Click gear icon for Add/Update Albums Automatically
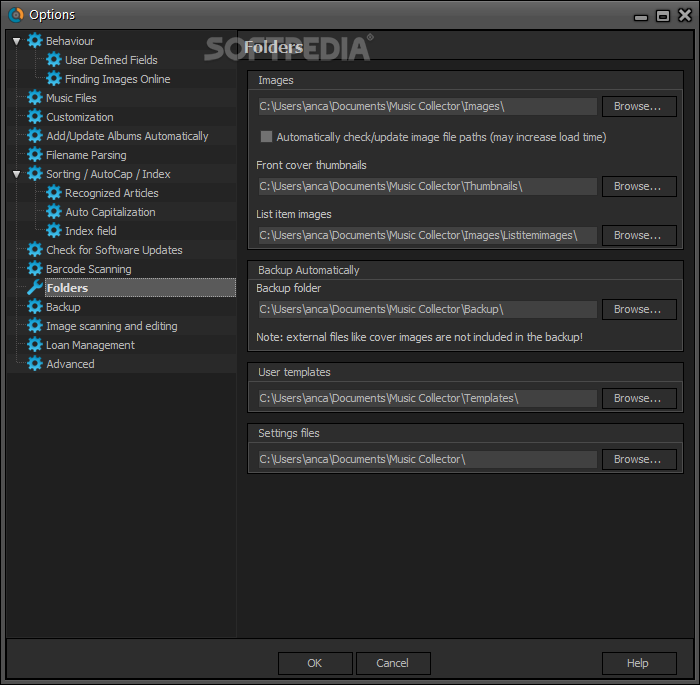 [35, 136]
